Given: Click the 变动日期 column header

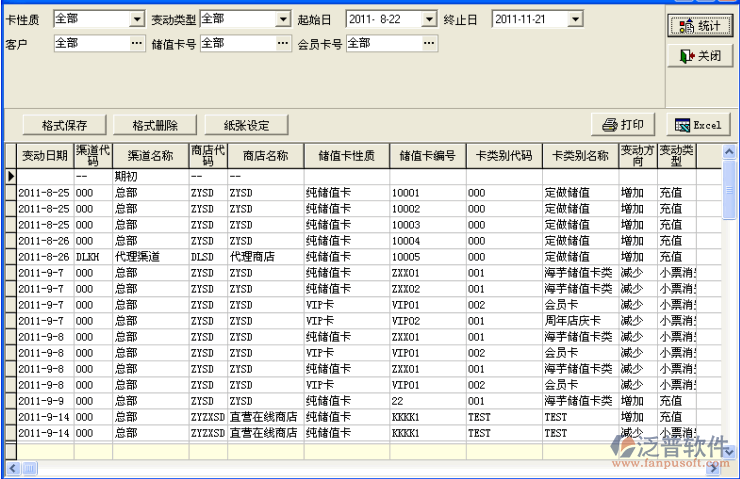Looking at the screenshot, I should 45,156.
